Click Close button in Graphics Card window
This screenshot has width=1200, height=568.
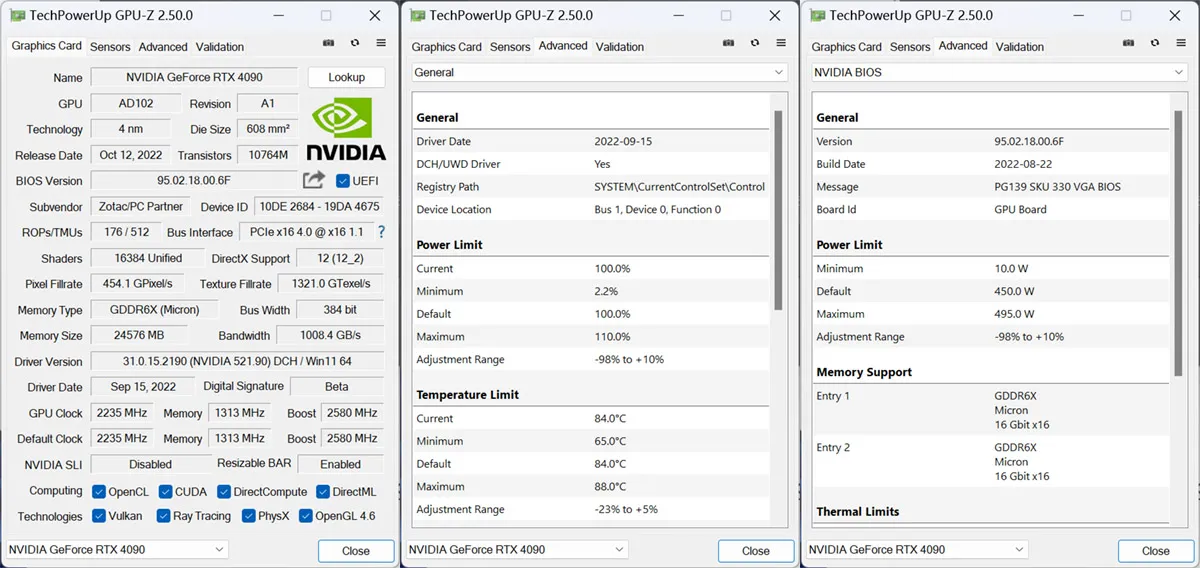(356, 551)
